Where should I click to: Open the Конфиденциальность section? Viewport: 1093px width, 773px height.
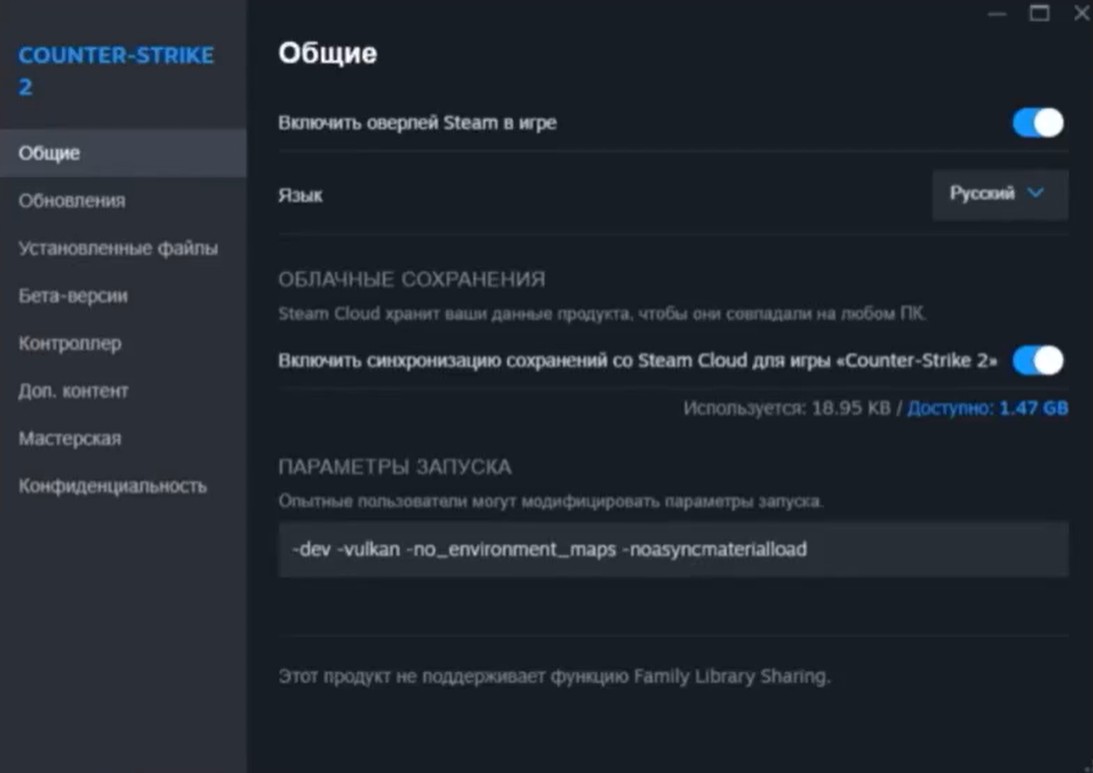pos(113,486)
